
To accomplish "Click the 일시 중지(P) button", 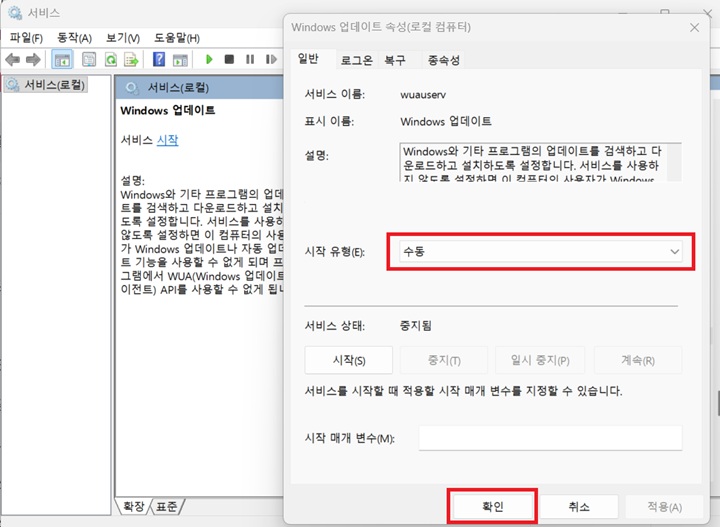I will pos(540,360).
